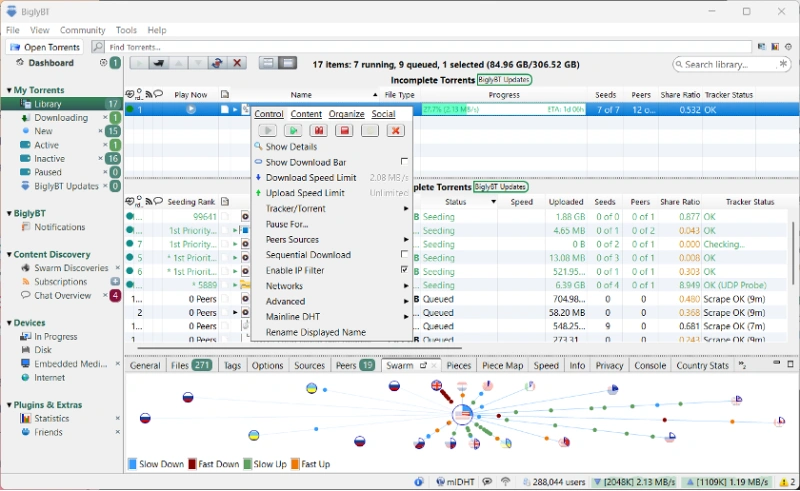Switch to the Piece Map tab

point(502,366)
